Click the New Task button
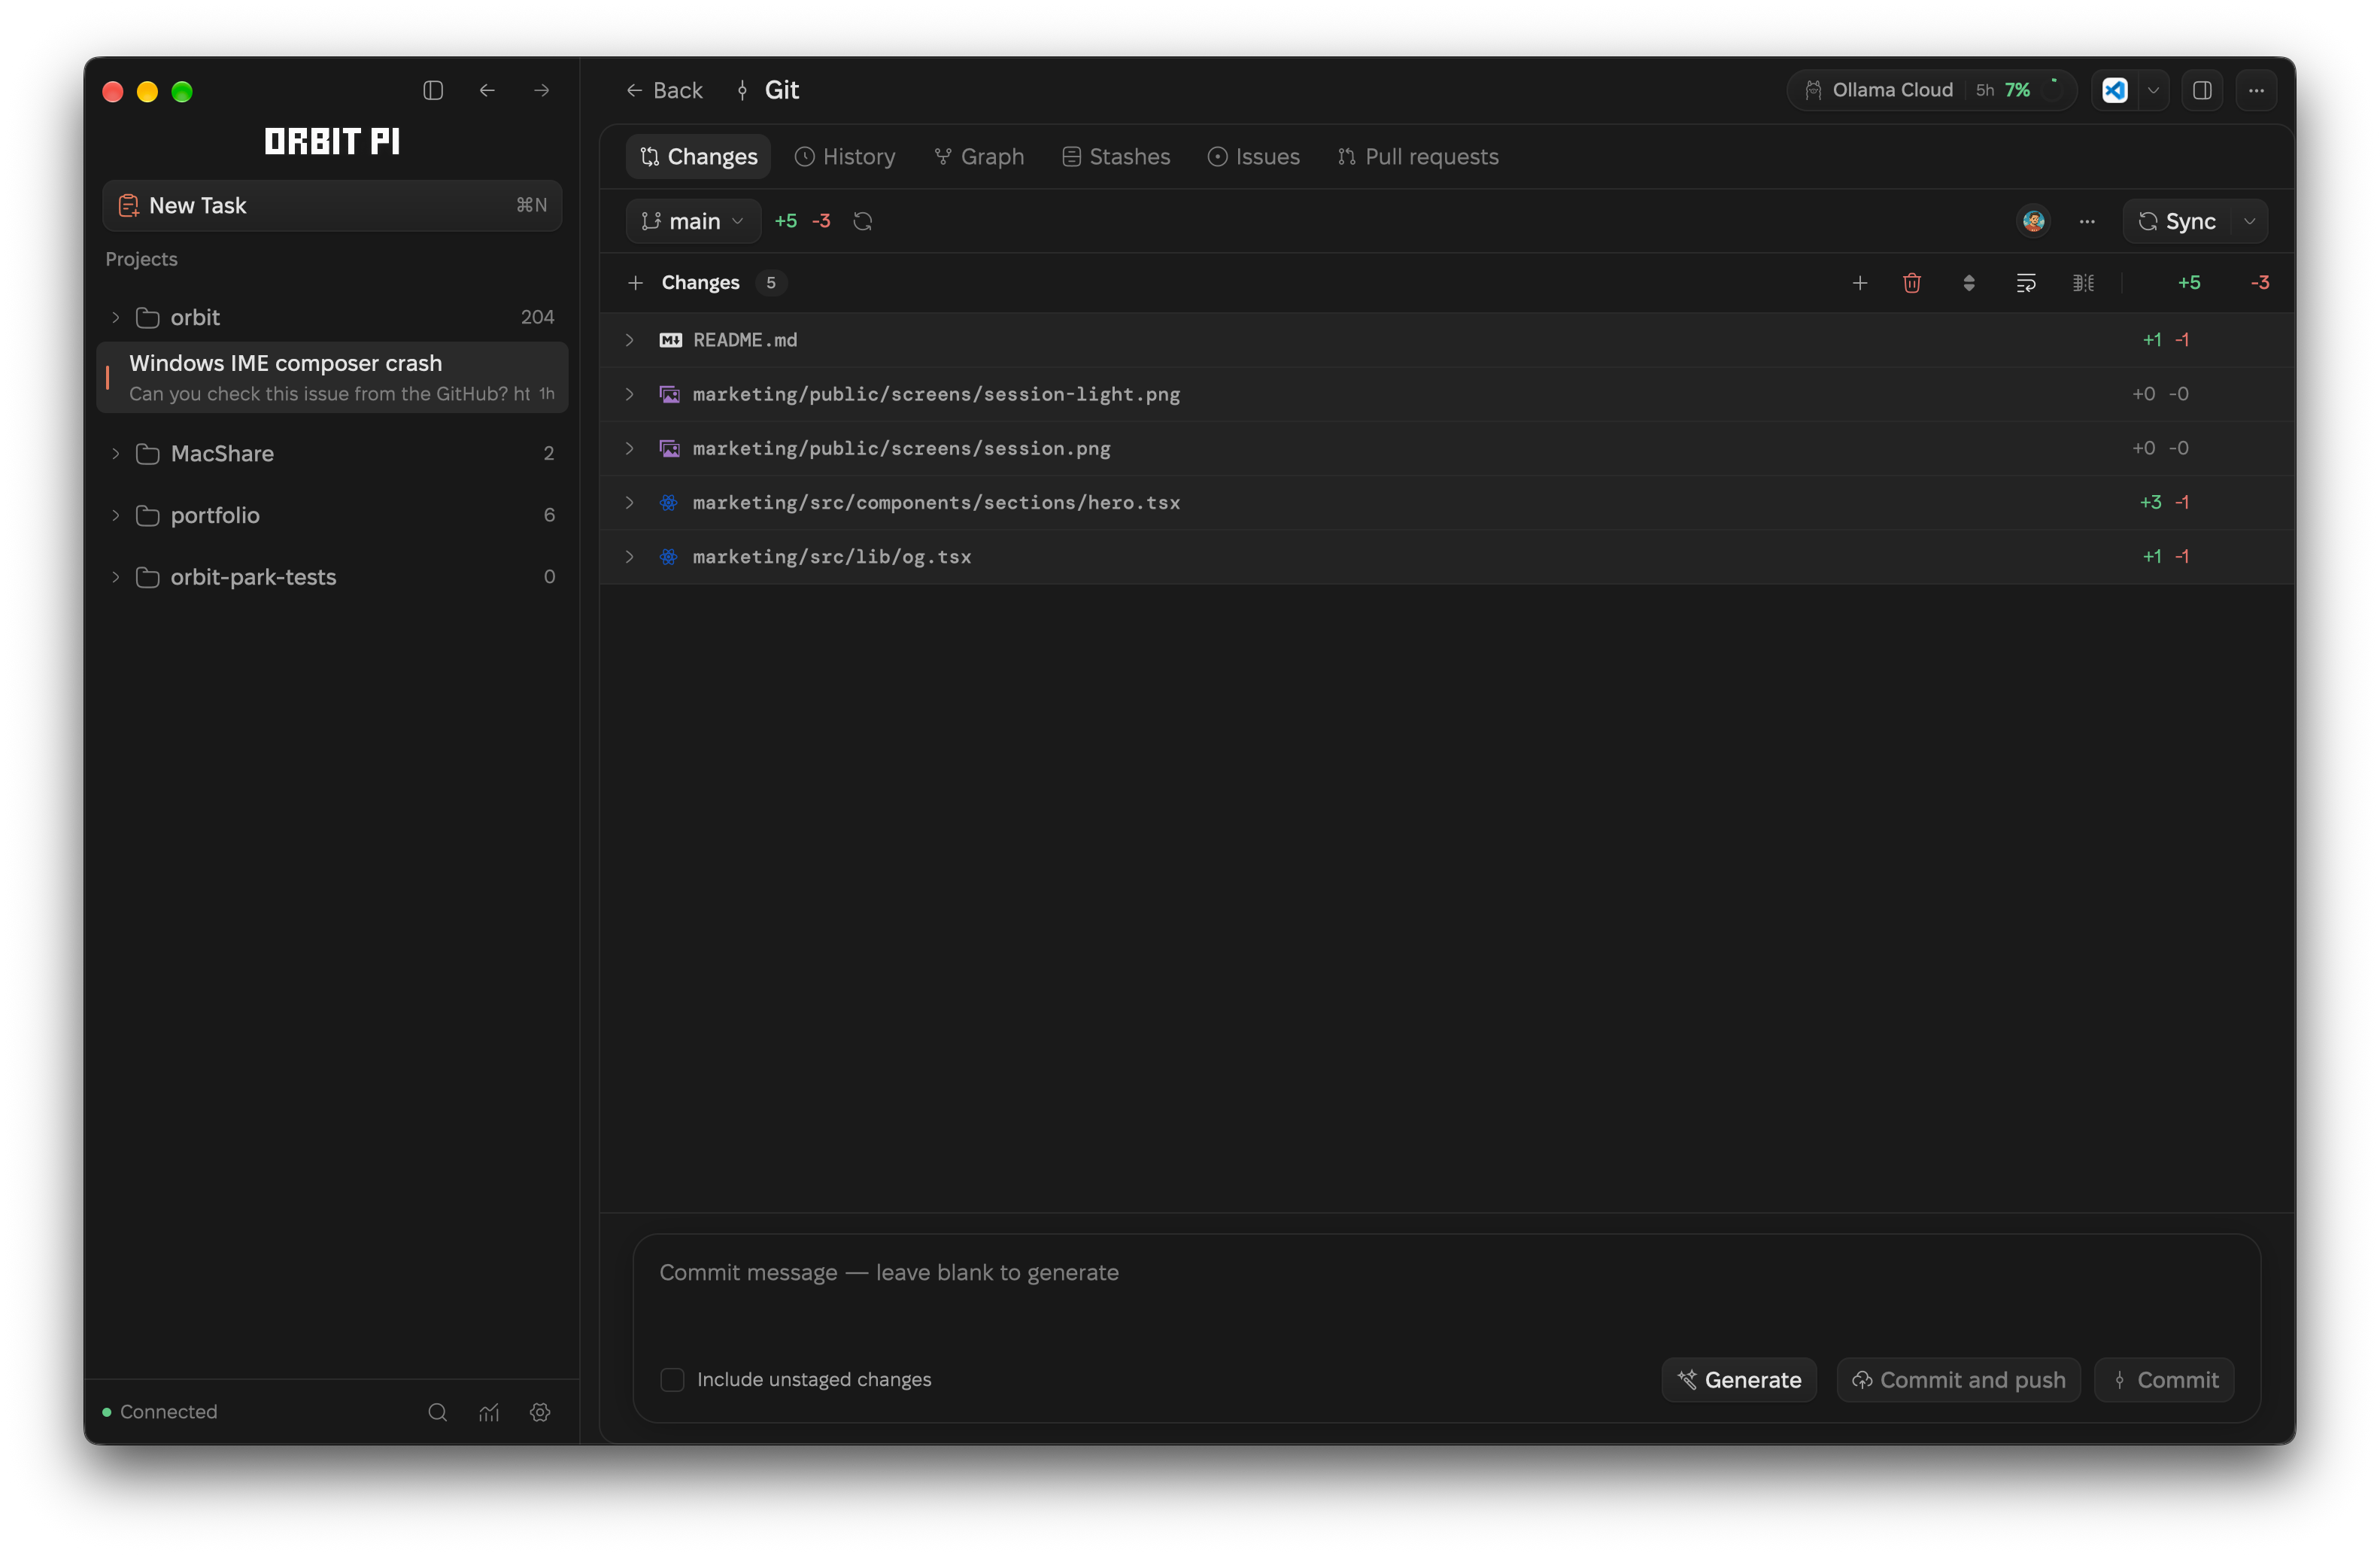Viewport: 2380px width, 1556px height. 332,206
